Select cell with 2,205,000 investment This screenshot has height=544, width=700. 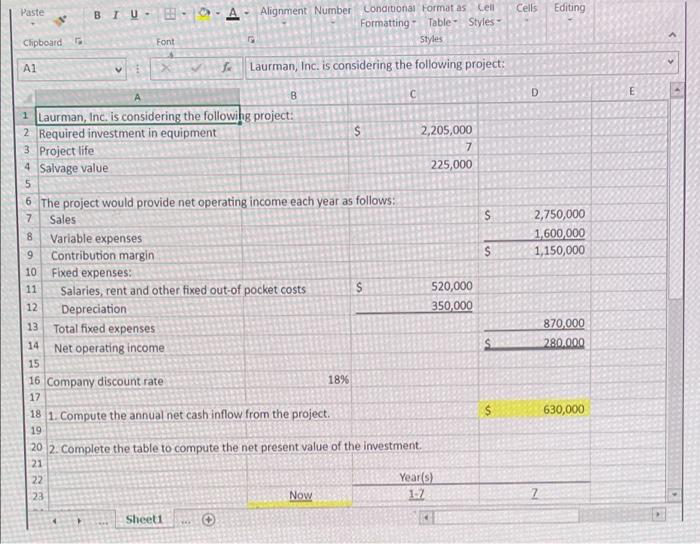(x=413, y=130)
